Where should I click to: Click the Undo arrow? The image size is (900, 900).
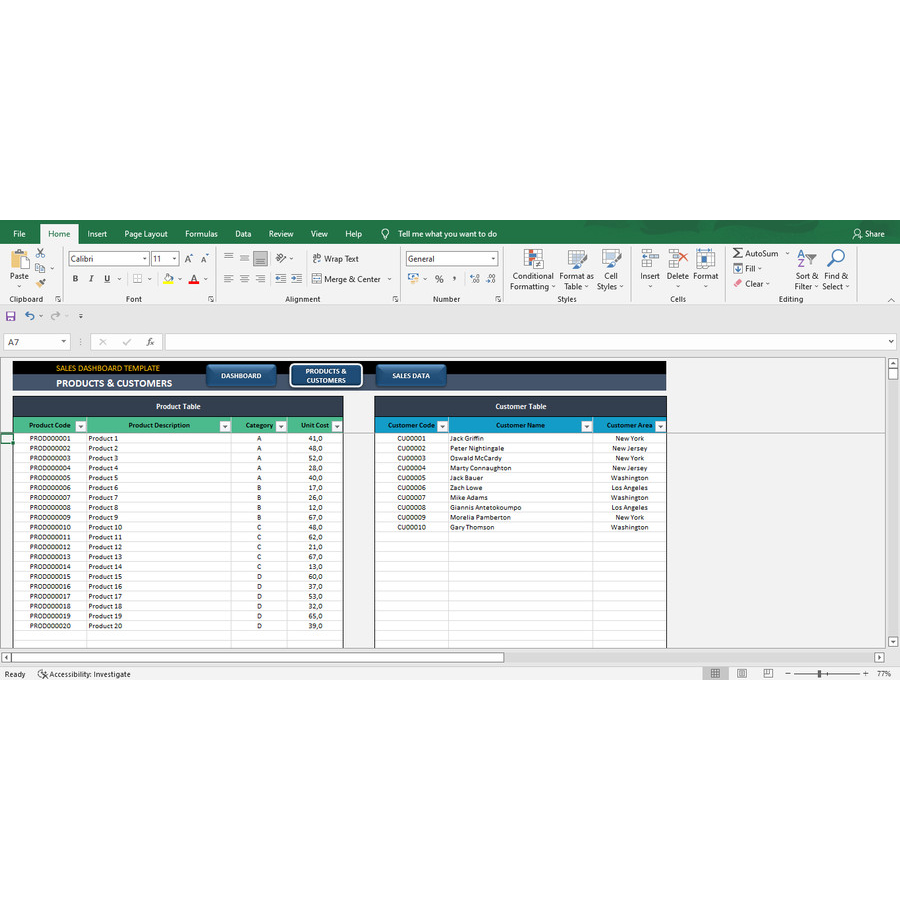[29, 316]
